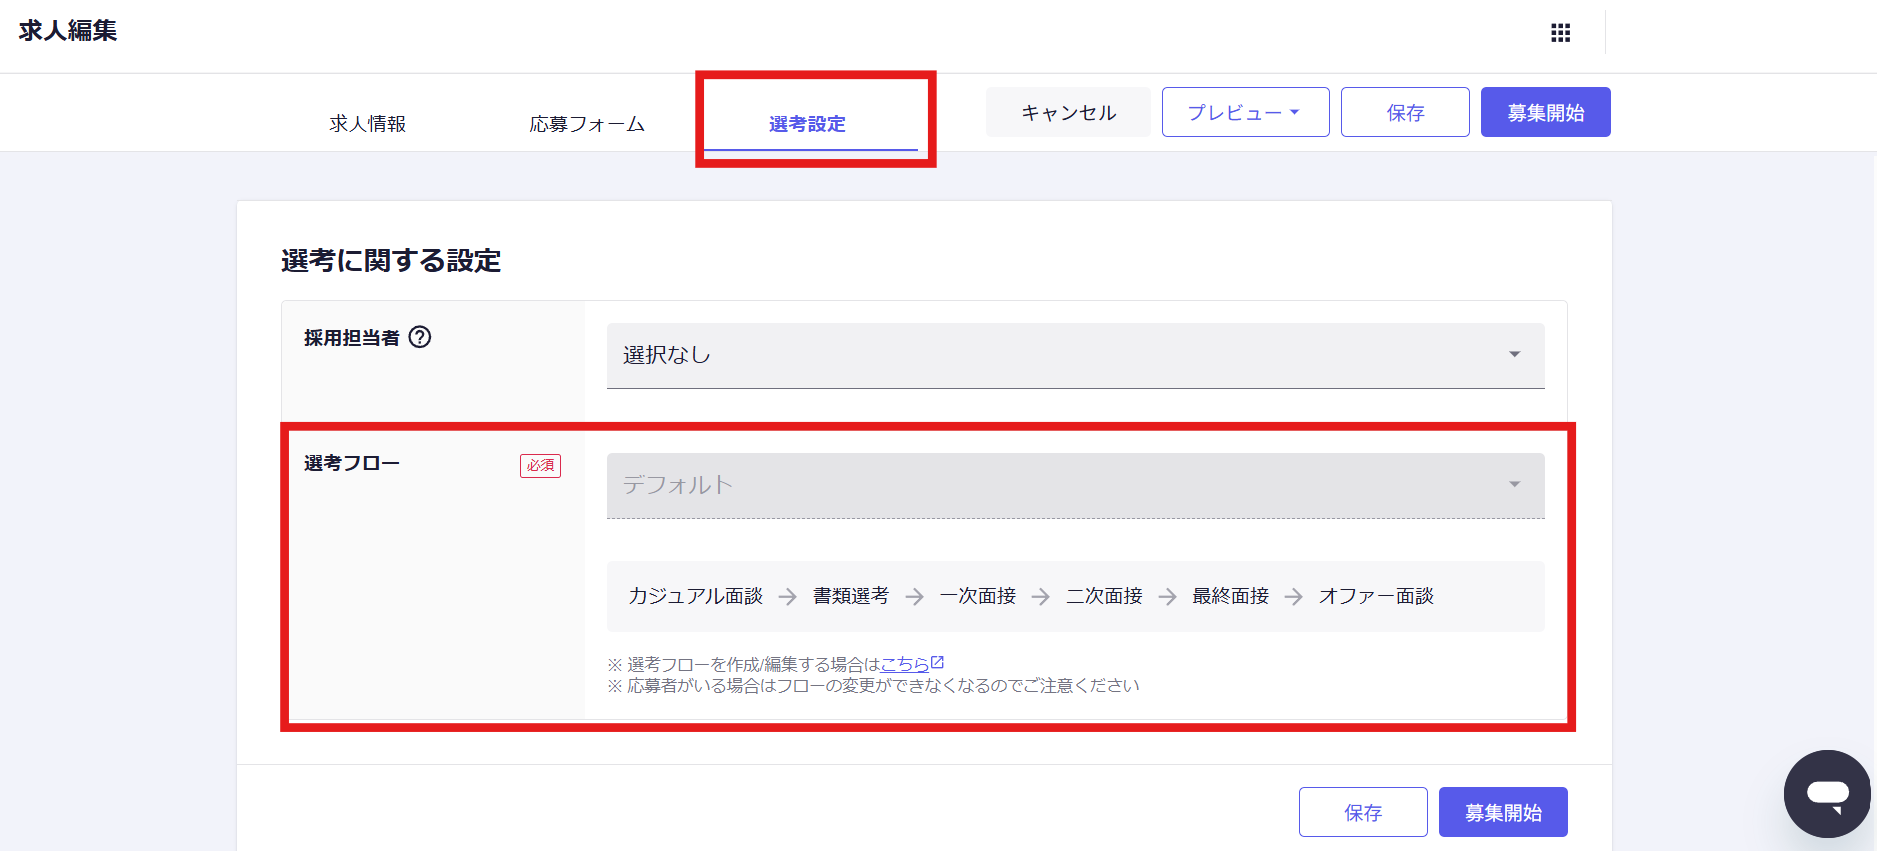This screenshot has width=1877, height=851.
Task: Select the 選考設定 tab
Action: pos(808,124)
